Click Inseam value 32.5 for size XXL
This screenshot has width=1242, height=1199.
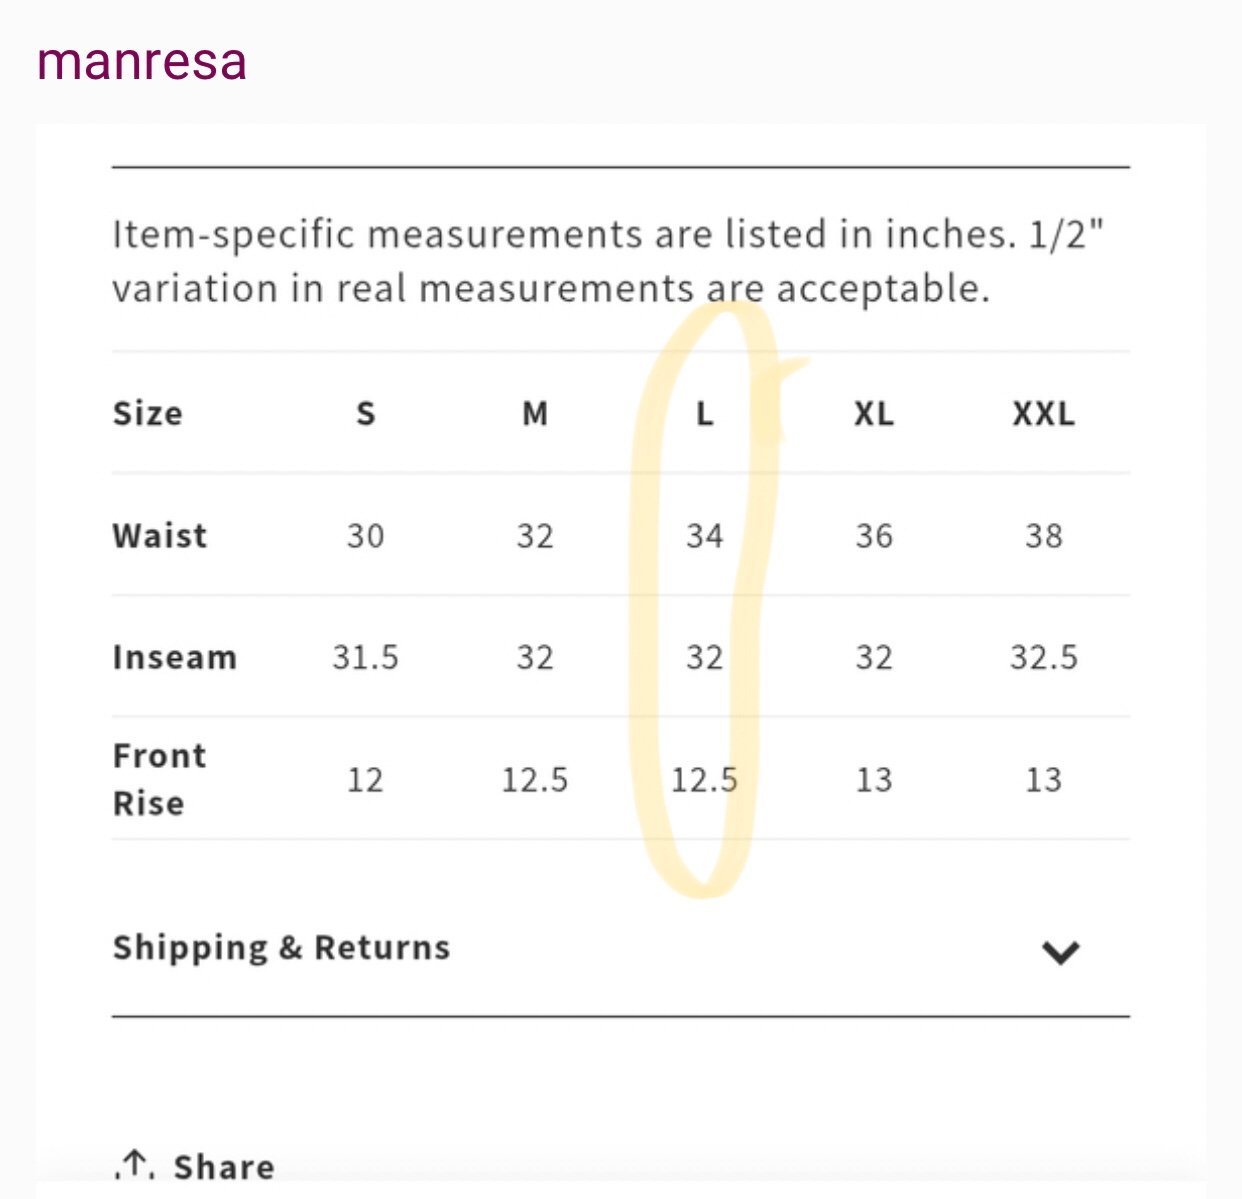1043,658
